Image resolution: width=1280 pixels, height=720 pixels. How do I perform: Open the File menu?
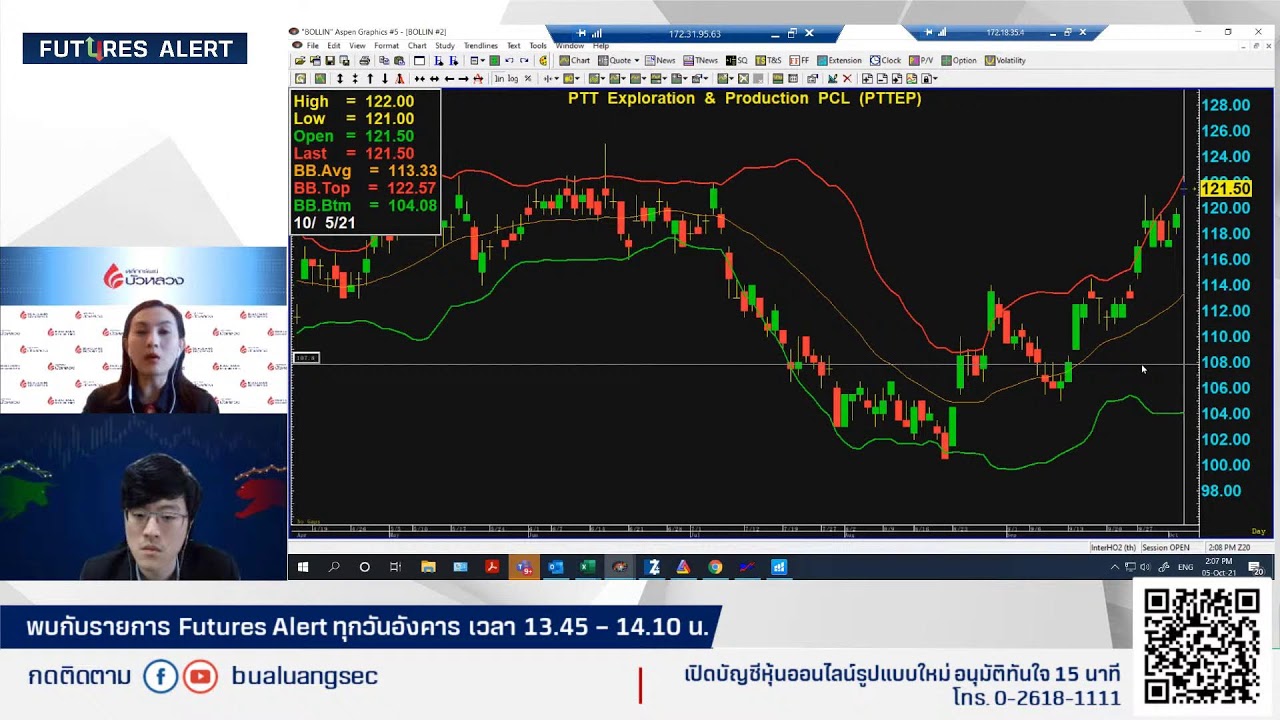(x=313, y=46)
